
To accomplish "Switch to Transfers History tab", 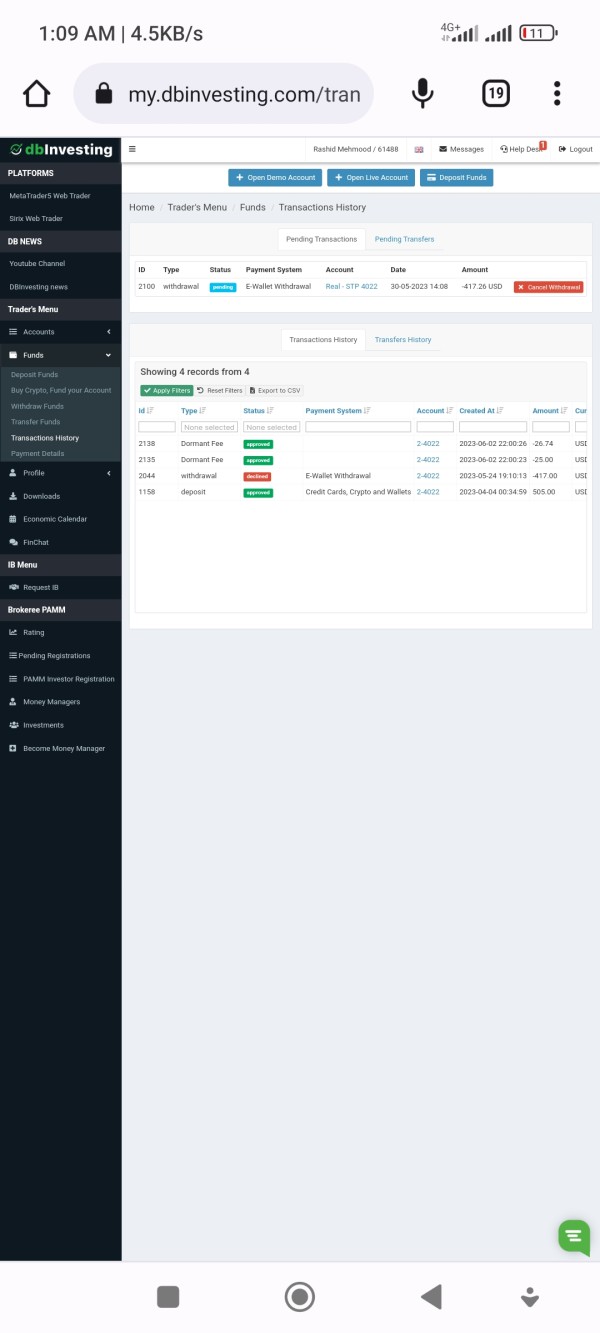I will pos(403,339).
